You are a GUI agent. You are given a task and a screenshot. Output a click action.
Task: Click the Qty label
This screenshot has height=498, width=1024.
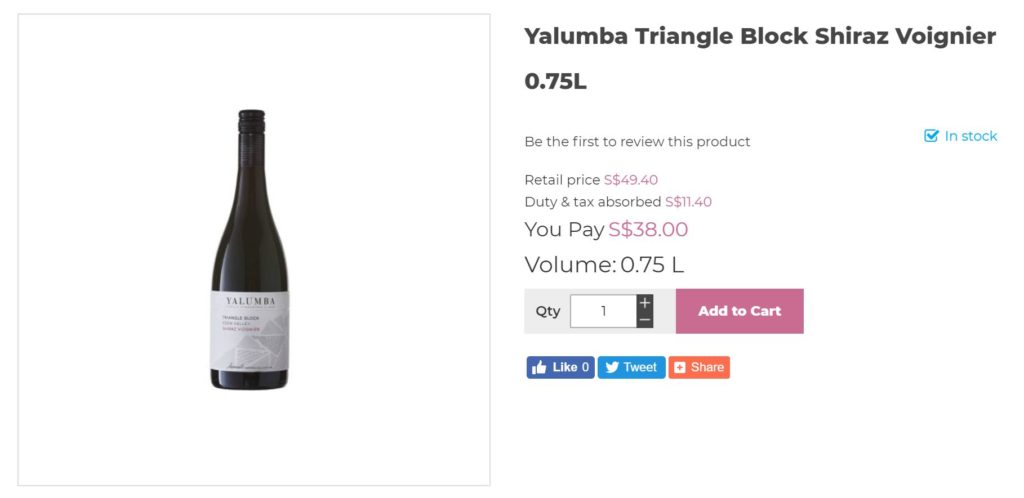pos(548,311)
